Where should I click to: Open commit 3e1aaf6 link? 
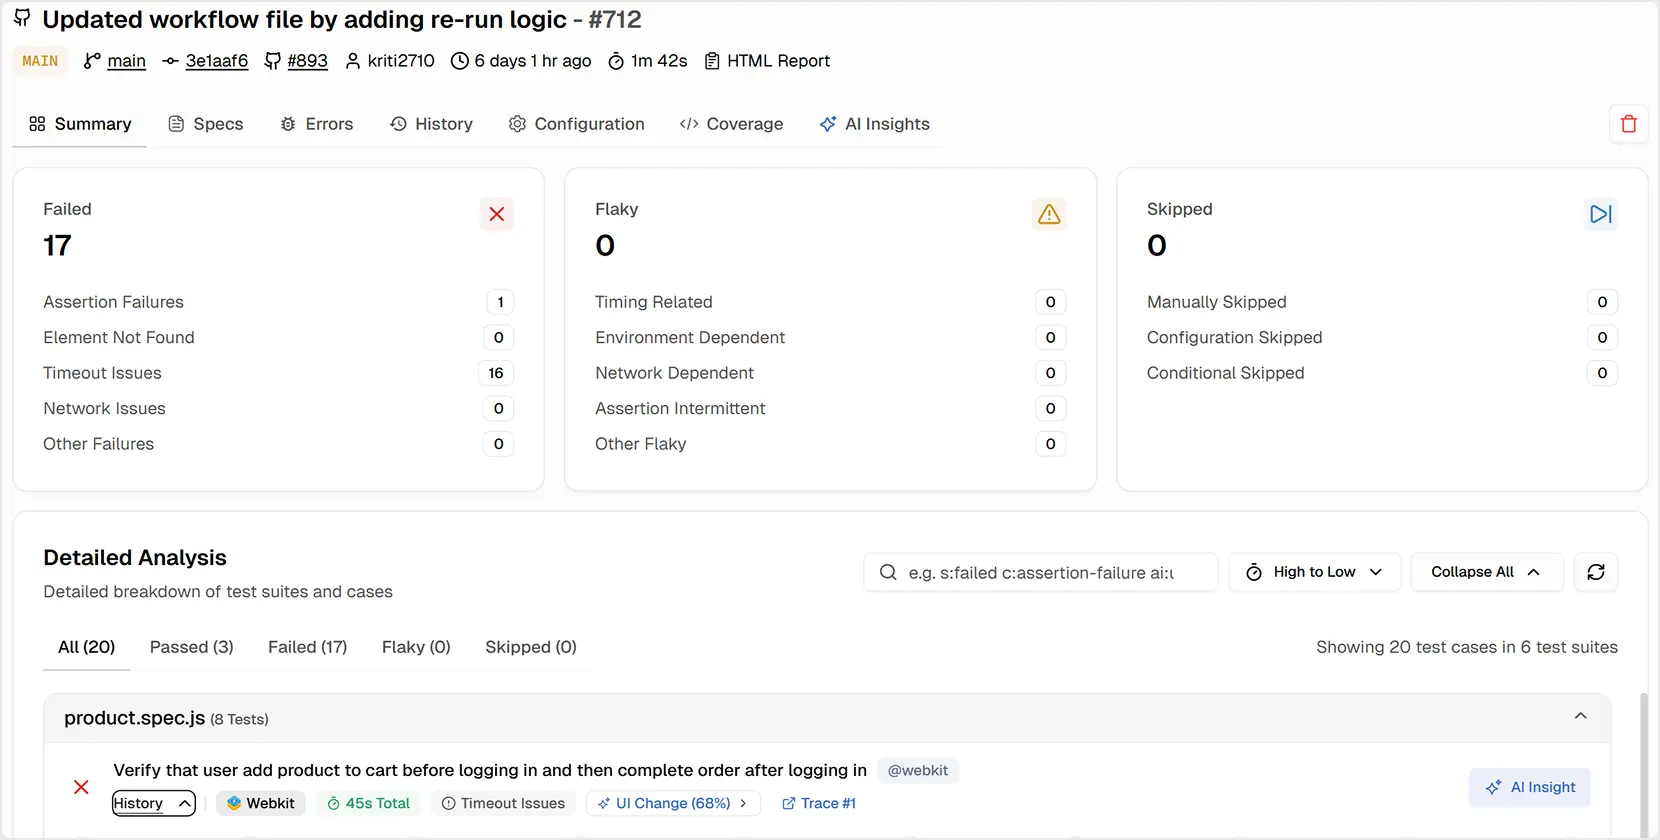pyautogui.click(x=217, y=61)
